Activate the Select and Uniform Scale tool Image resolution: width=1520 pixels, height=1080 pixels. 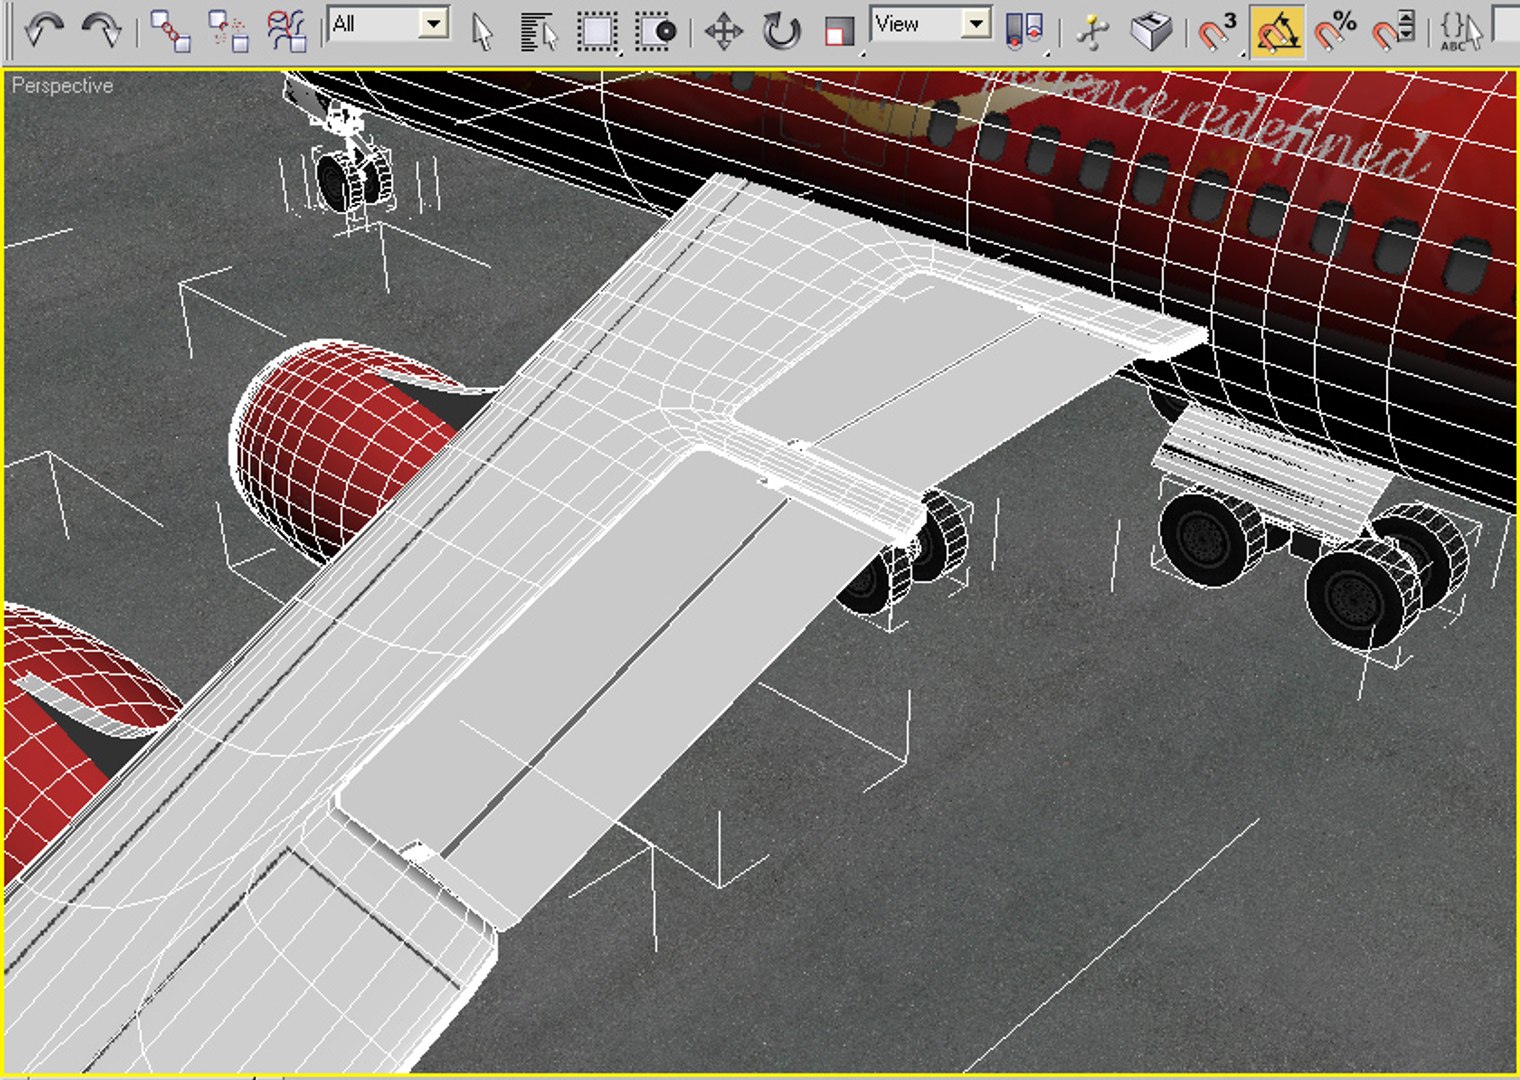(839, 32)
